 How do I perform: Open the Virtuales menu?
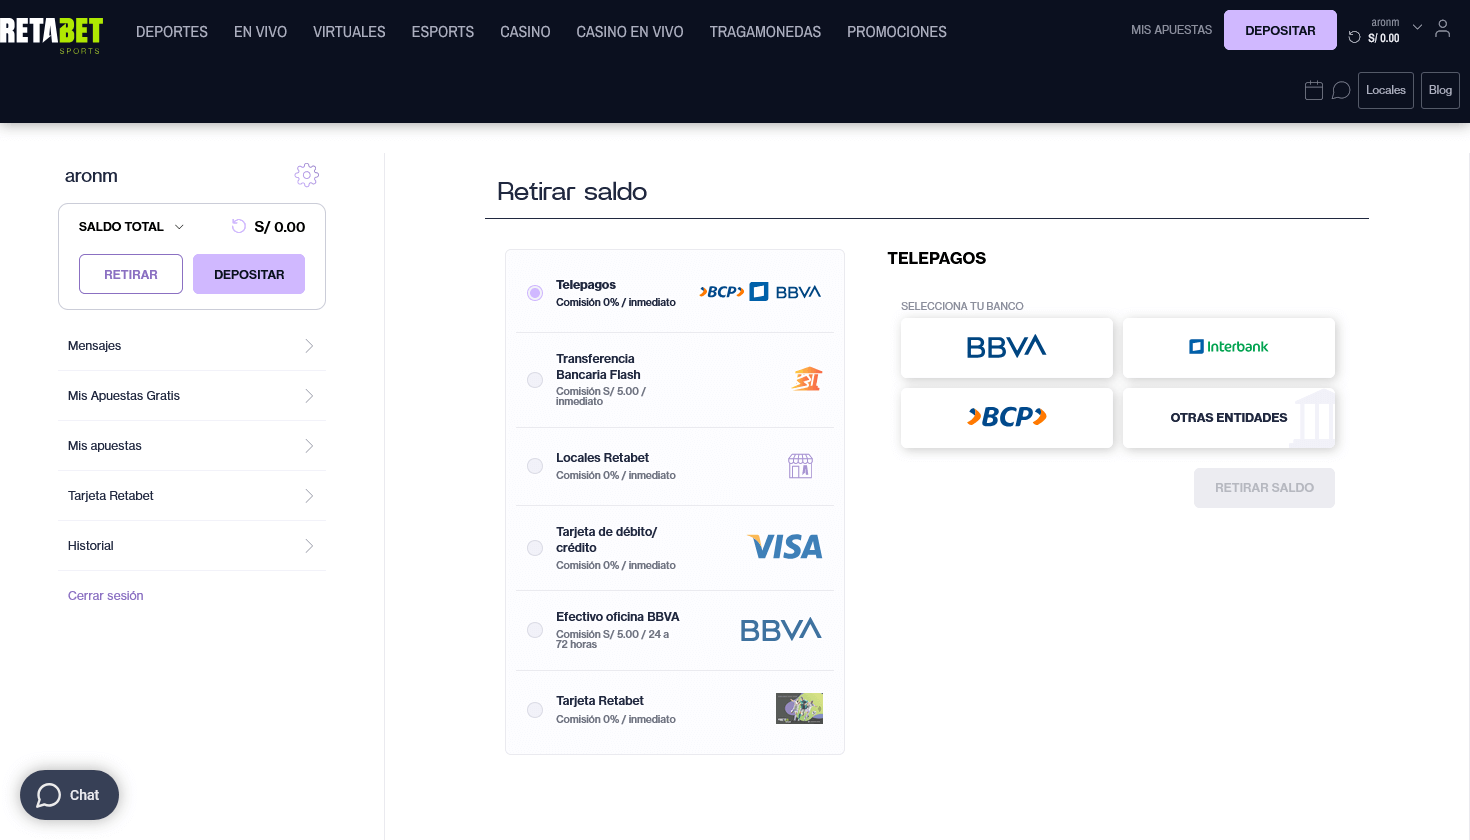(349, 32)
